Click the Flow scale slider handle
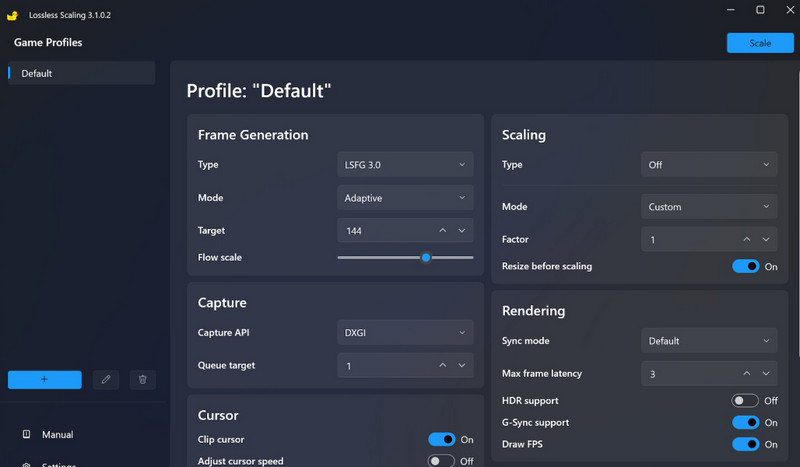Image resolution: width=800 pixels, height=467 pixels. (x=426, y=258)
